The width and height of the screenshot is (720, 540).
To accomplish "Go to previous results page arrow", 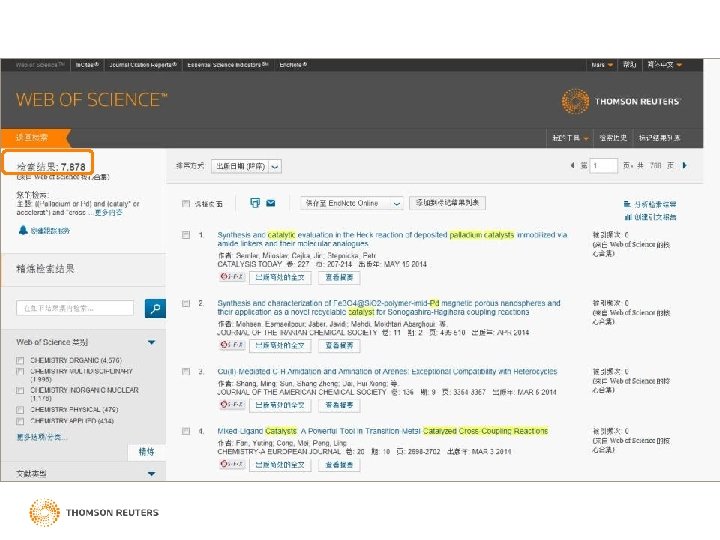I will (x=572, y=165).
